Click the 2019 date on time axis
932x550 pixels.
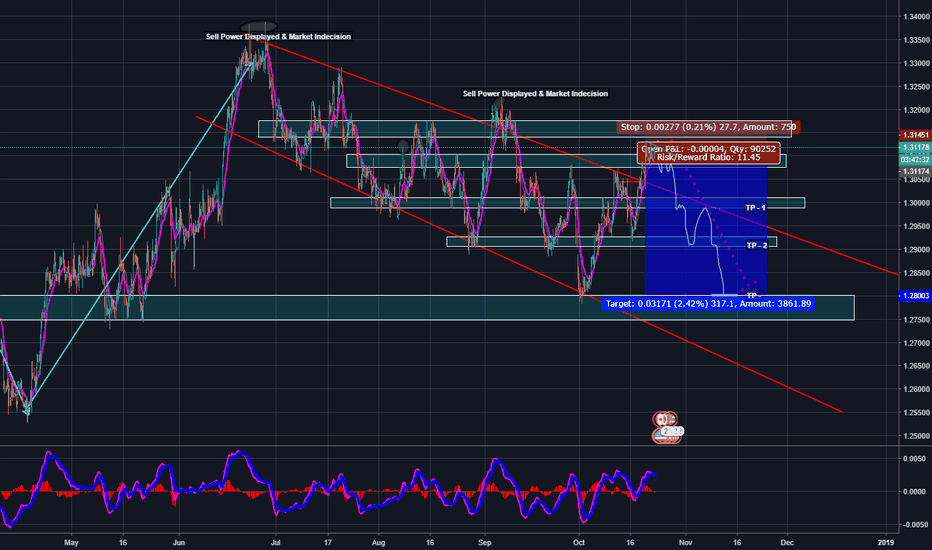tap(886, 542)
